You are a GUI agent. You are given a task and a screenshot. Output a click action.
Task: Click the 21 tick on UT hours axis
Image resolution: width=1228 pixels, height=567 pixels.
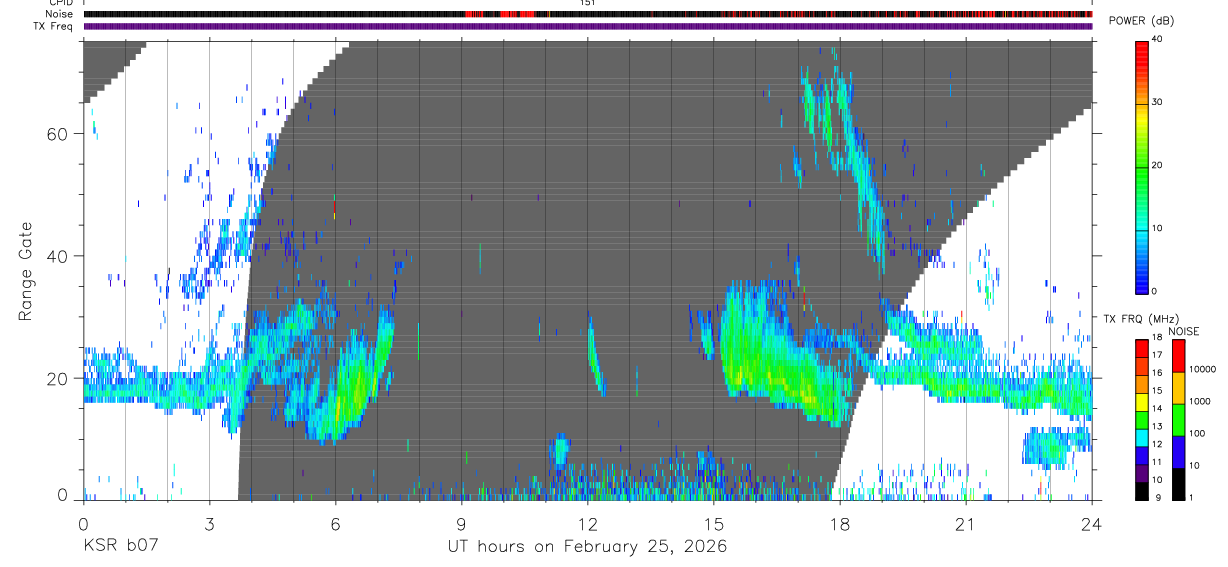(x=965, y=524)
